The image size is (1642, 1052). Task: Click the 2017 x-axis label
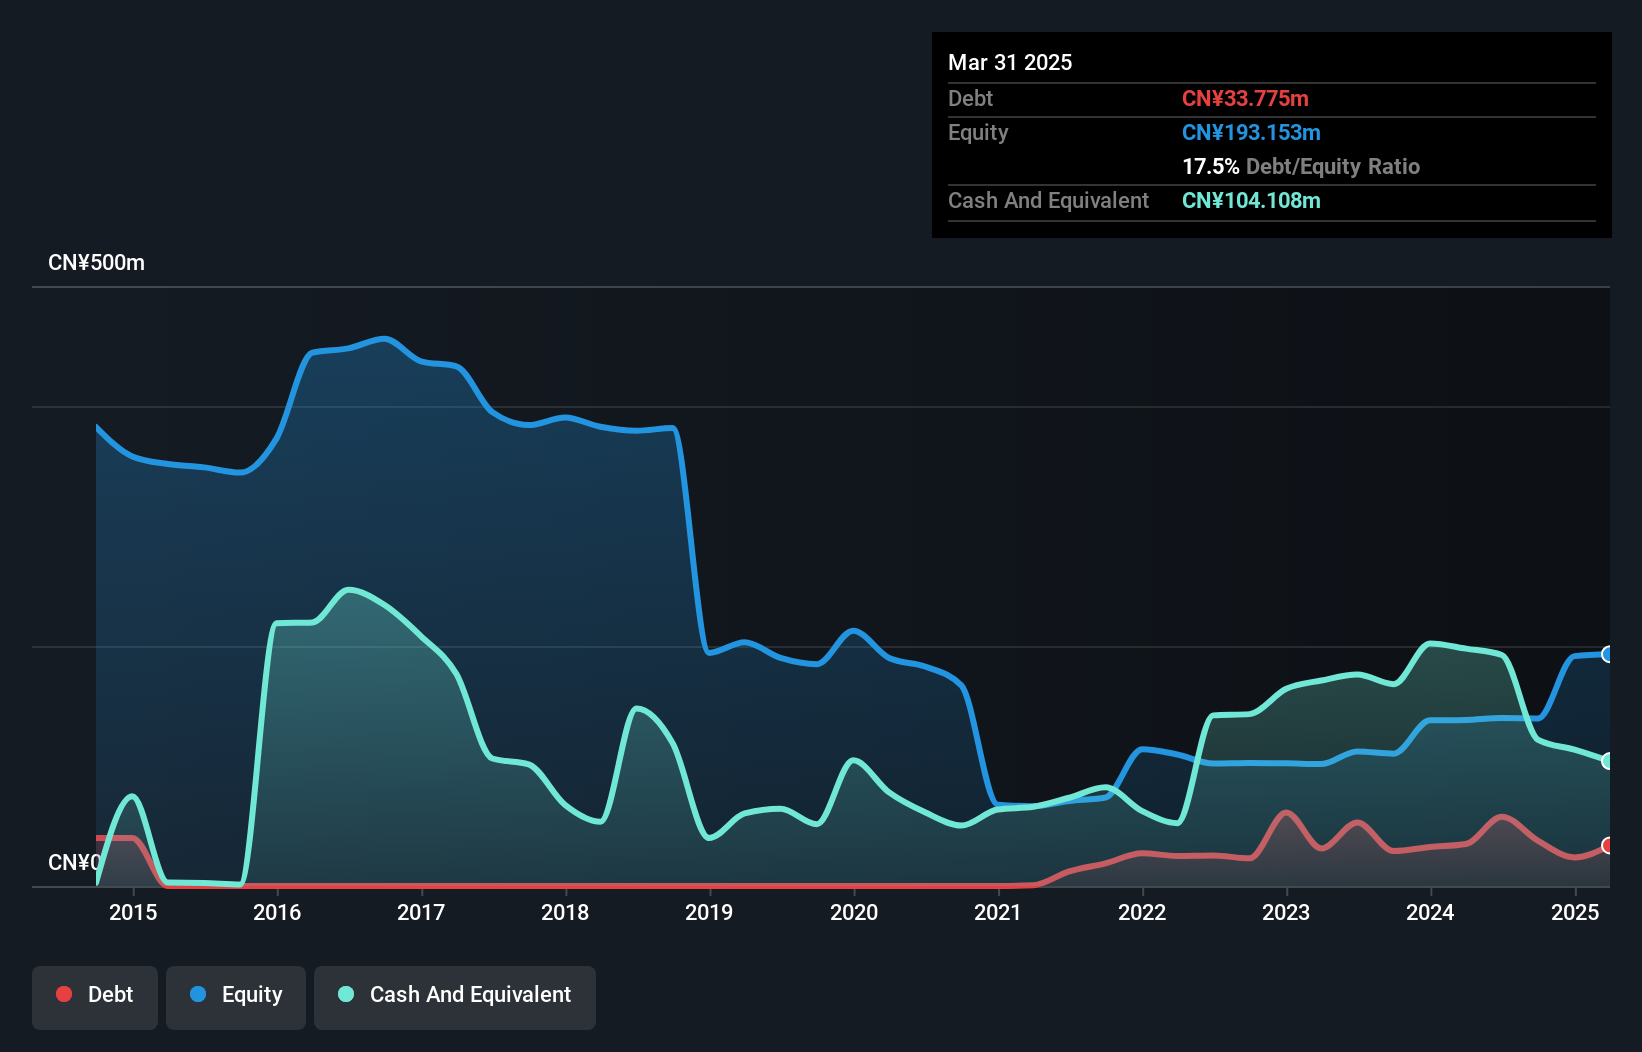(x=421, y=912)
